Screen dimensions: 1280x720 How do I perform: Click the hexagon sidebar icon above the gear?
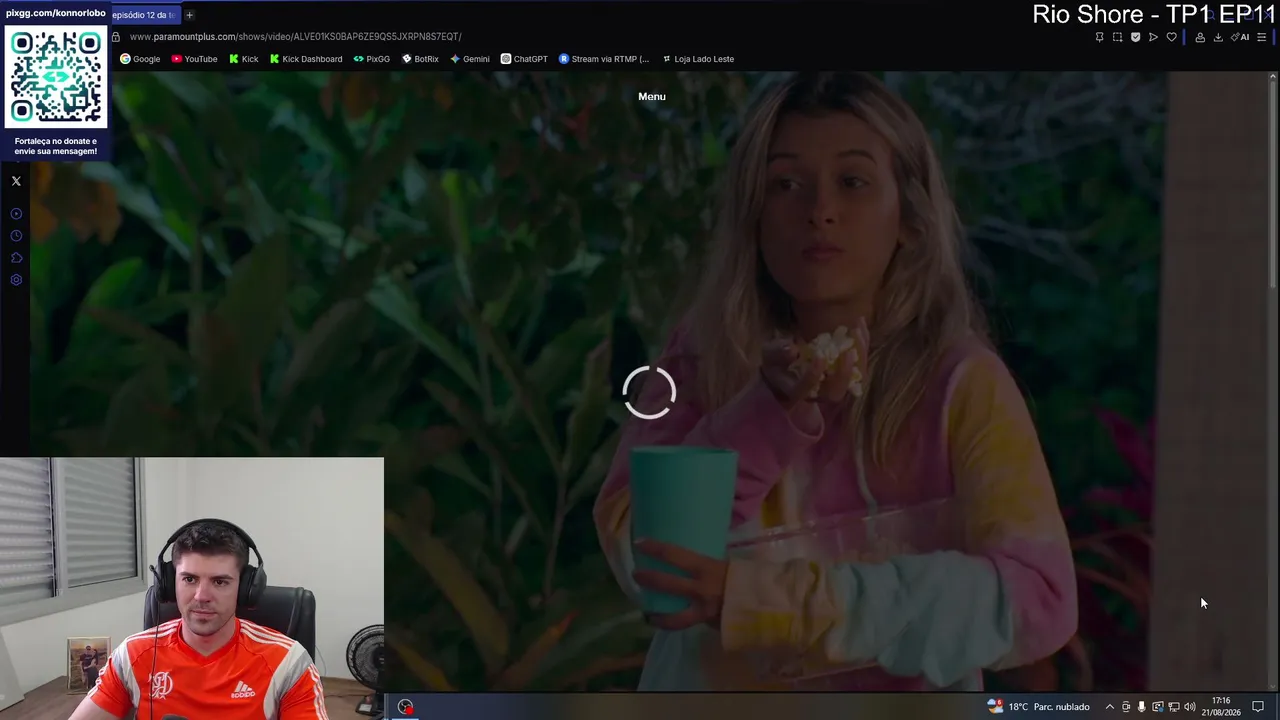(16, 258)
